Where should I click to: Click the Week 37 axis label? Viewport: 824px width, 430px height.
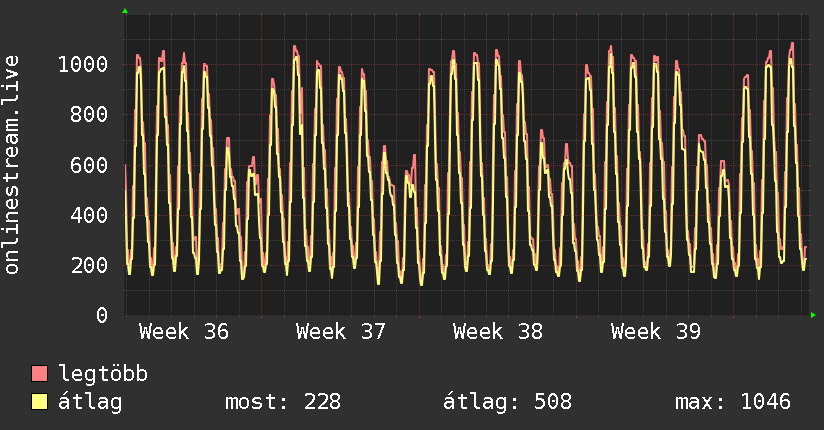[341, 332]
